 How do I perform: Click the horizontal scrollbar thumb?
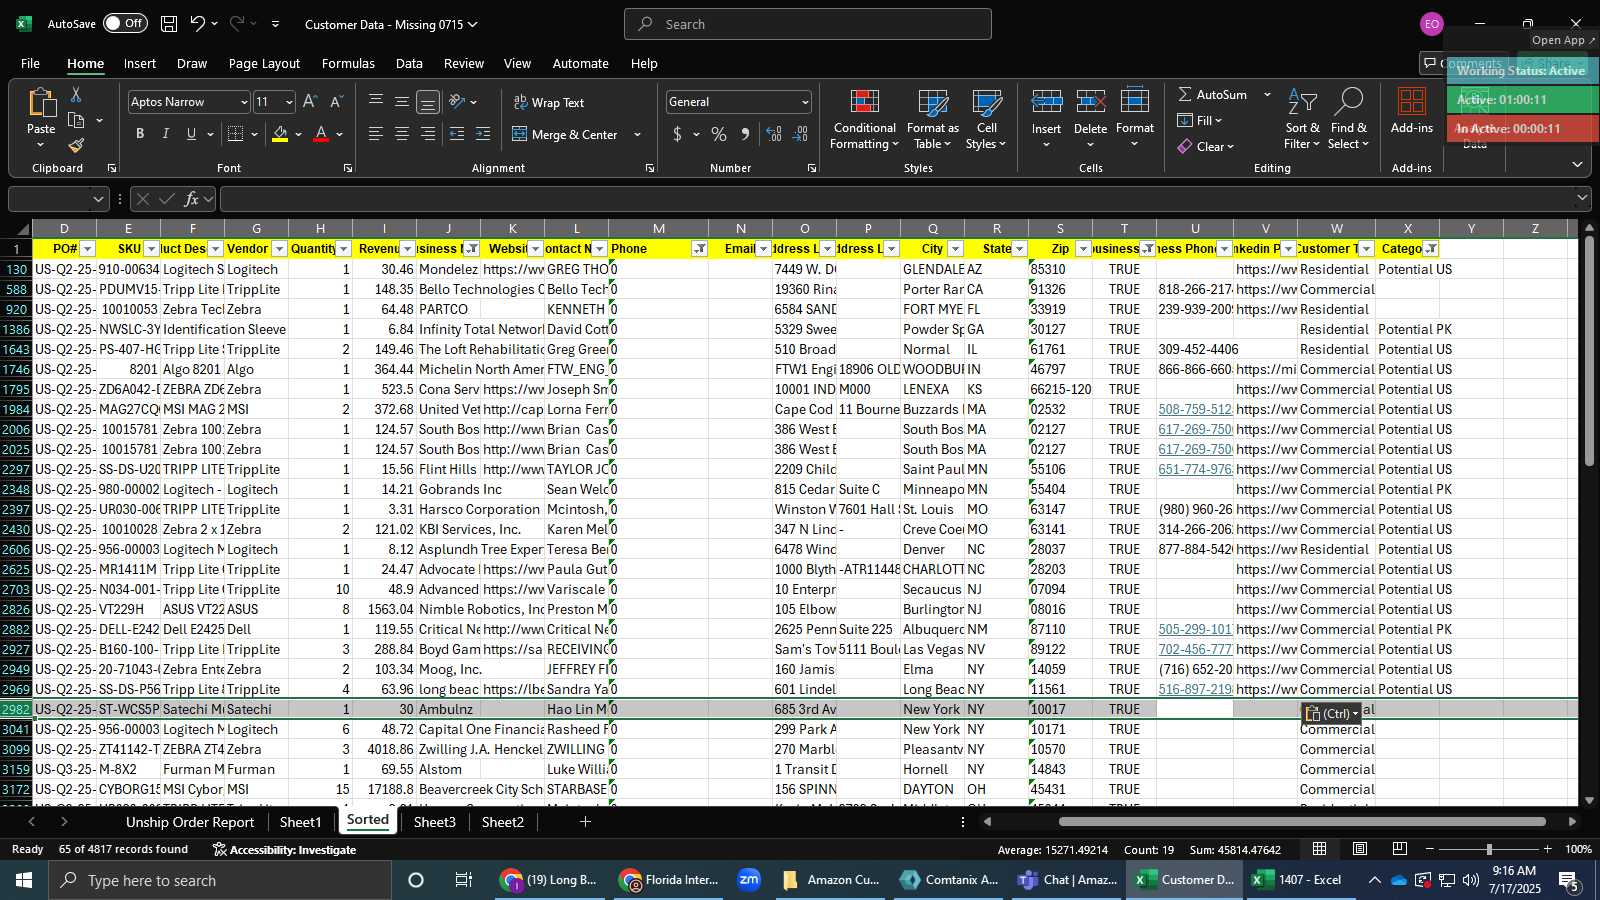[1302, 822]
